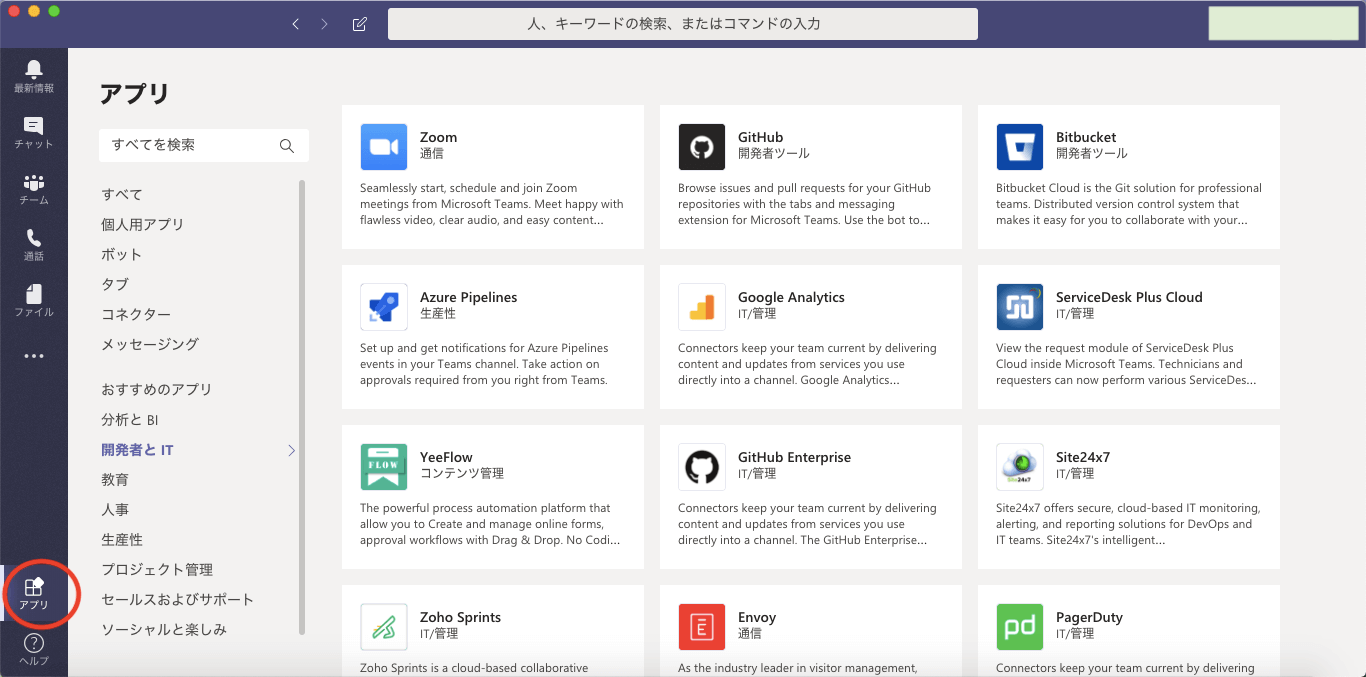The height and width of the screenshot is (677, 1366).
Task: Go forward with the right arrow
Action: (324, 24)
